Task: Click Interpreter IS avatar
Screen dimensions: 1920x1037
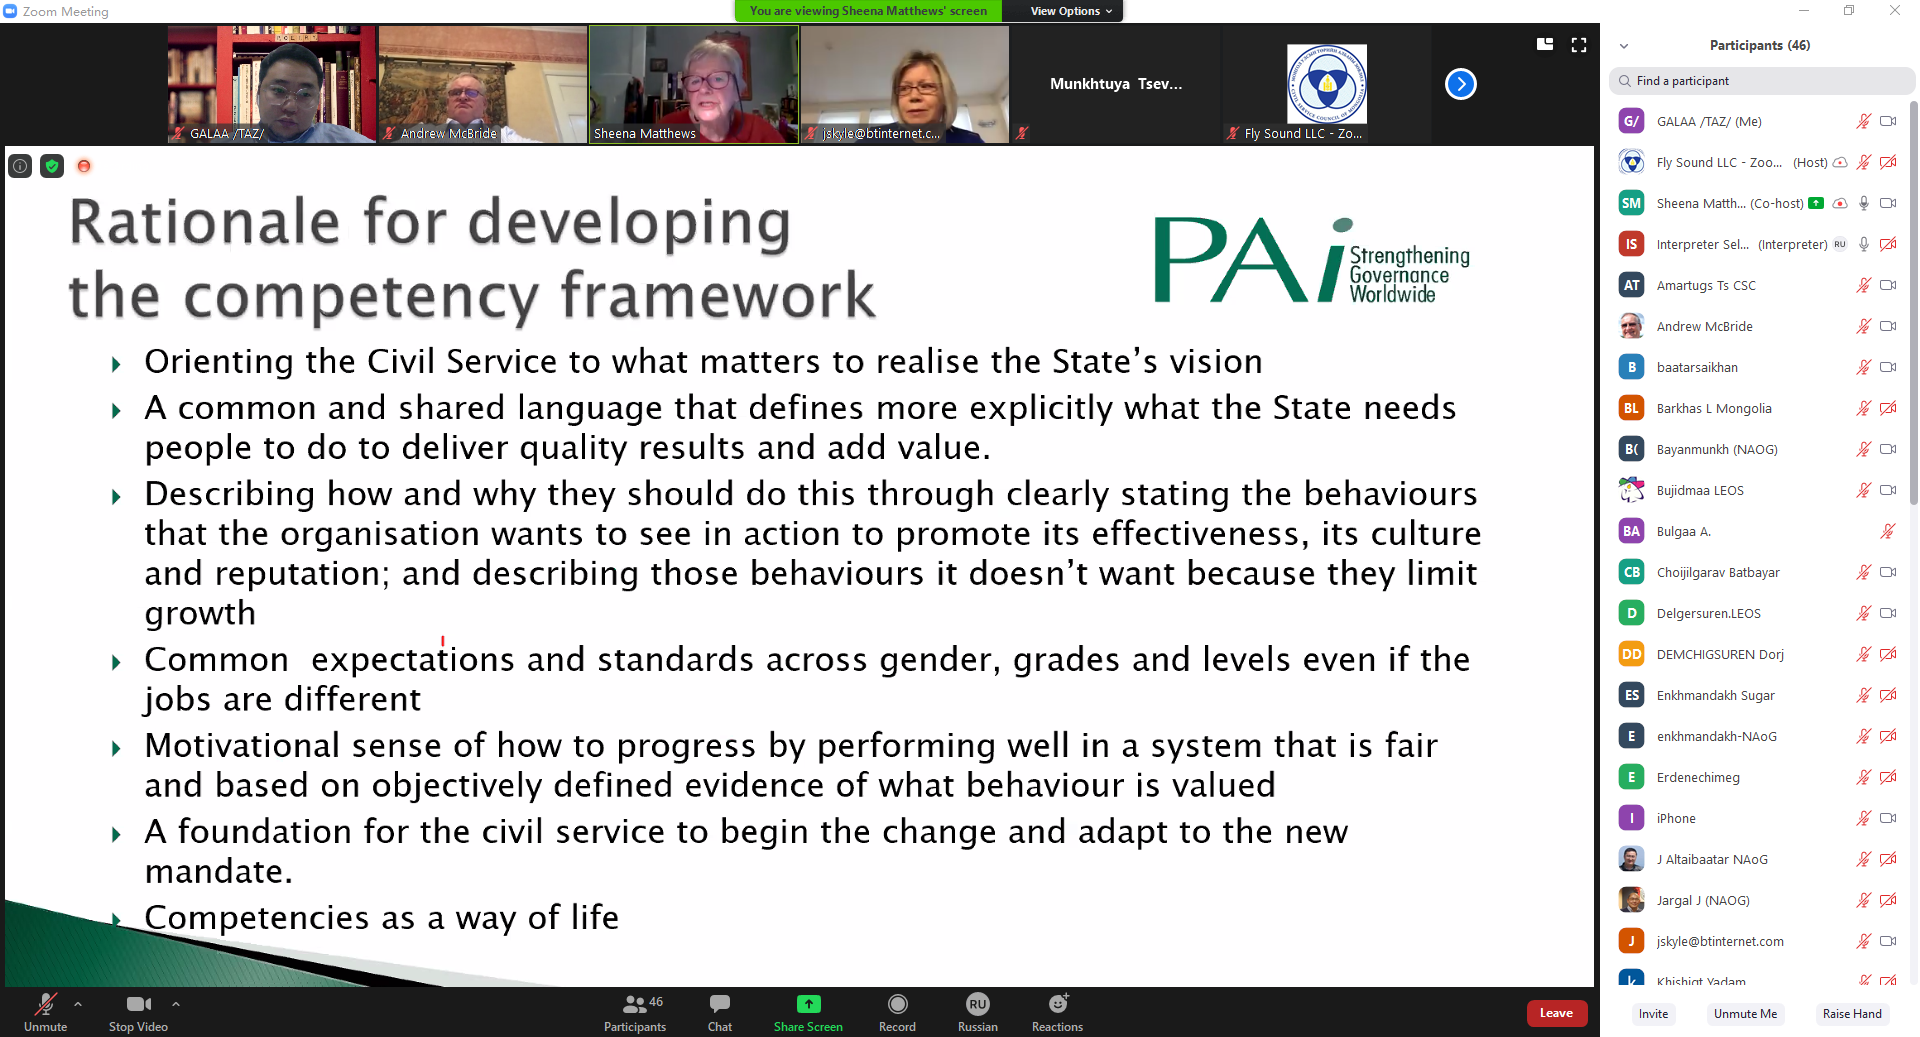Action: 1631,244
